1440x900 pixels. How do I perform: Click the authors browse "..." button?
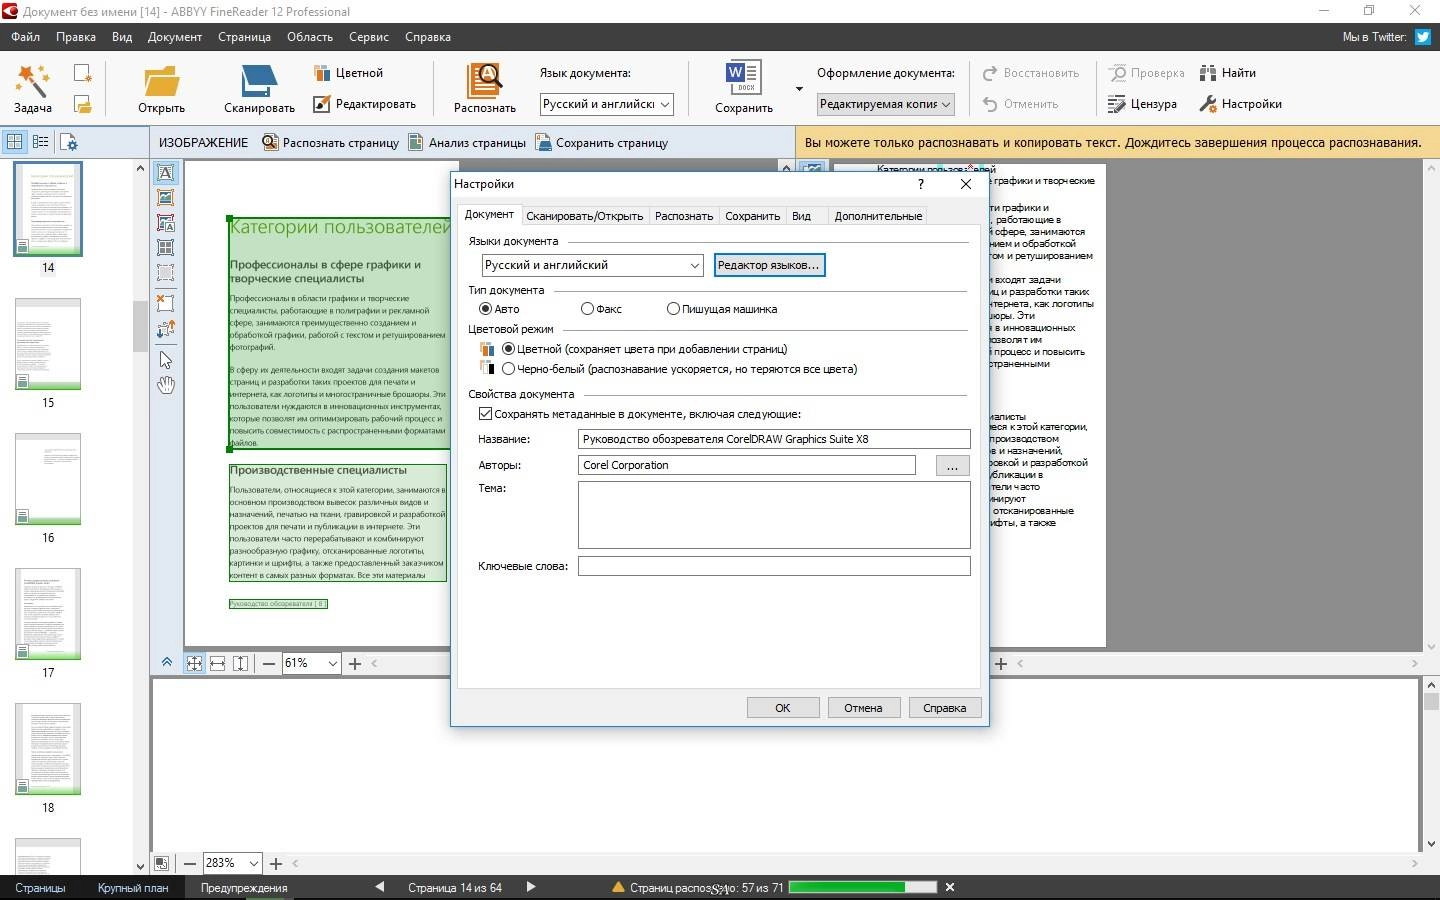point(952,465)
